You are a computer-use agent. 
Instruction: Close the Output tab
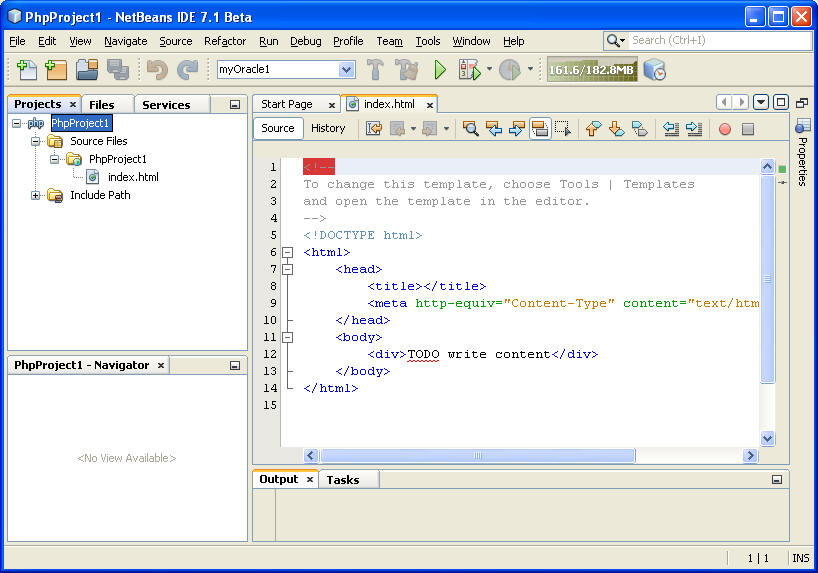[310, 479]
